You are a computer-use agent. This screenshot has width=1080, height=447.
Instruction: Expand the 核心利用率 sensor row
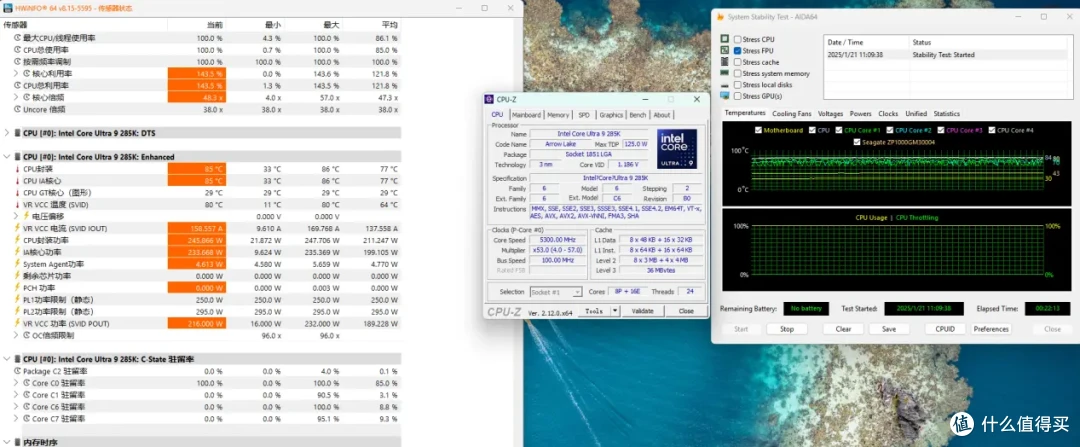pos(17,73)
